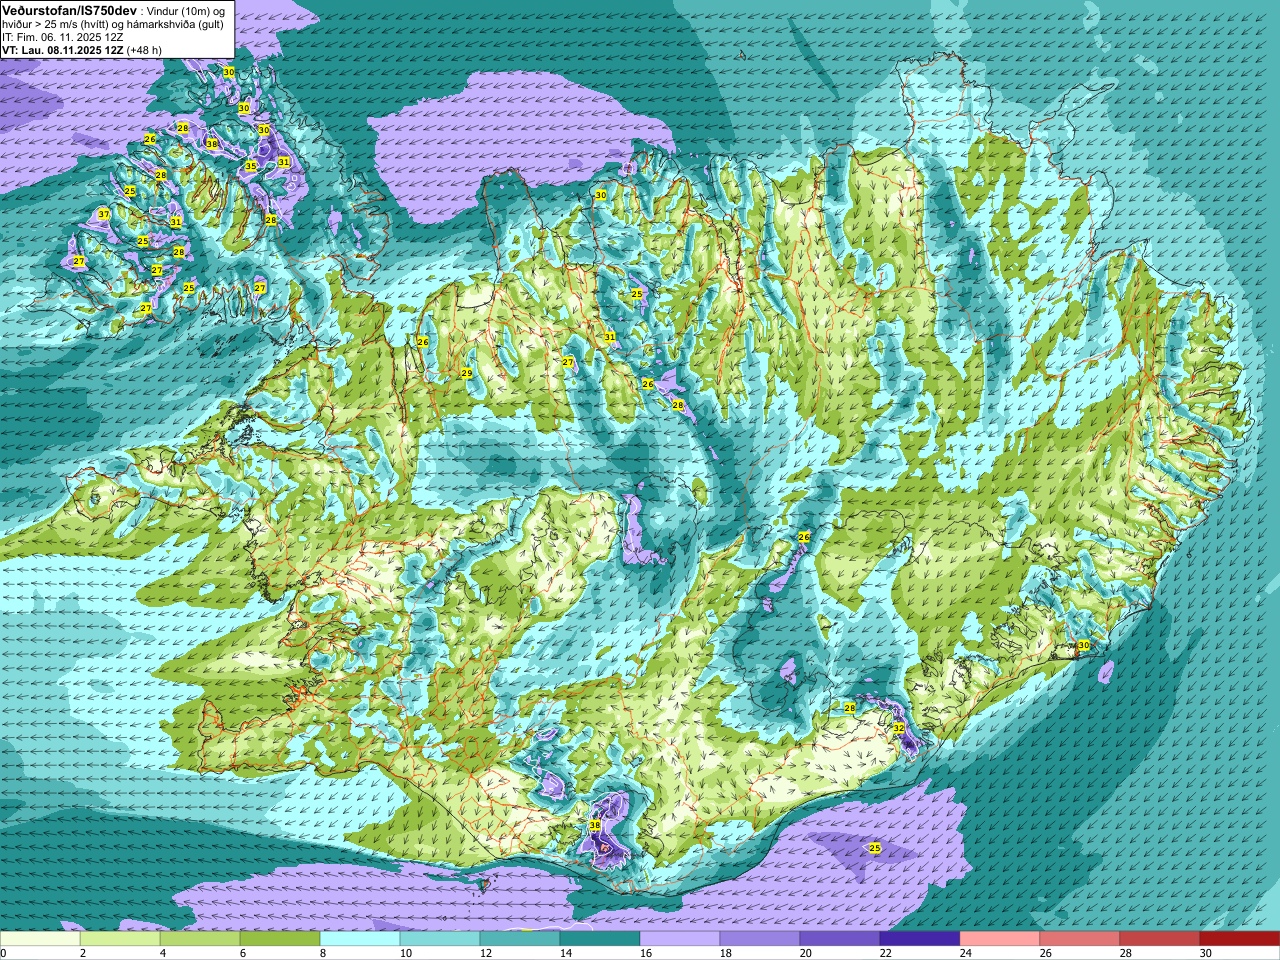1280x960 pixels.
Task: Click the legend tick label "14"
Action: [566, 953]
